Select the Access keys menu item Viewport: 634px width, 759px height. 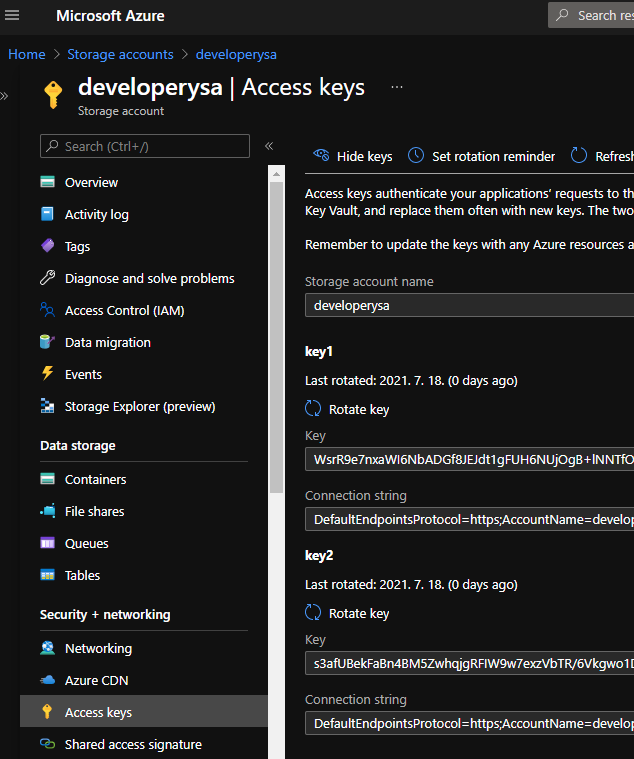click(x=144, y=711)
